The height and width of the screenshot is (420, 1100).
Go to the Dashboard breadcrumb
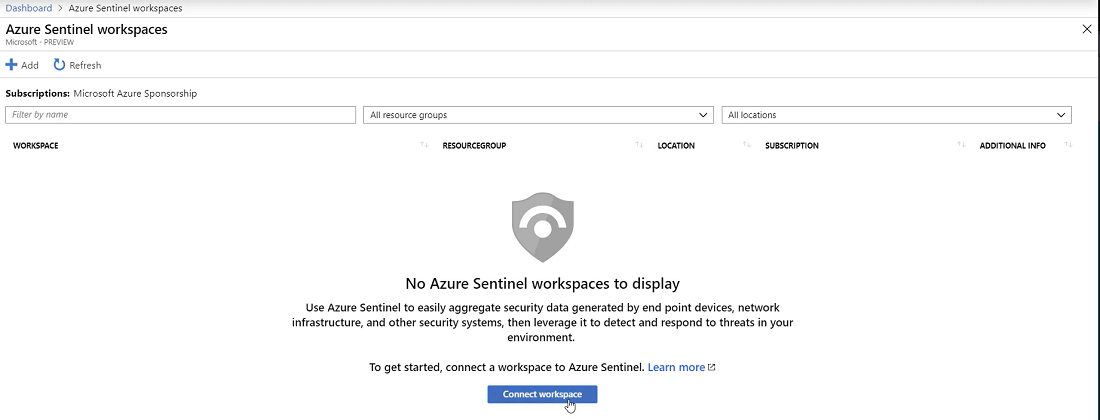tap(28, 8)
